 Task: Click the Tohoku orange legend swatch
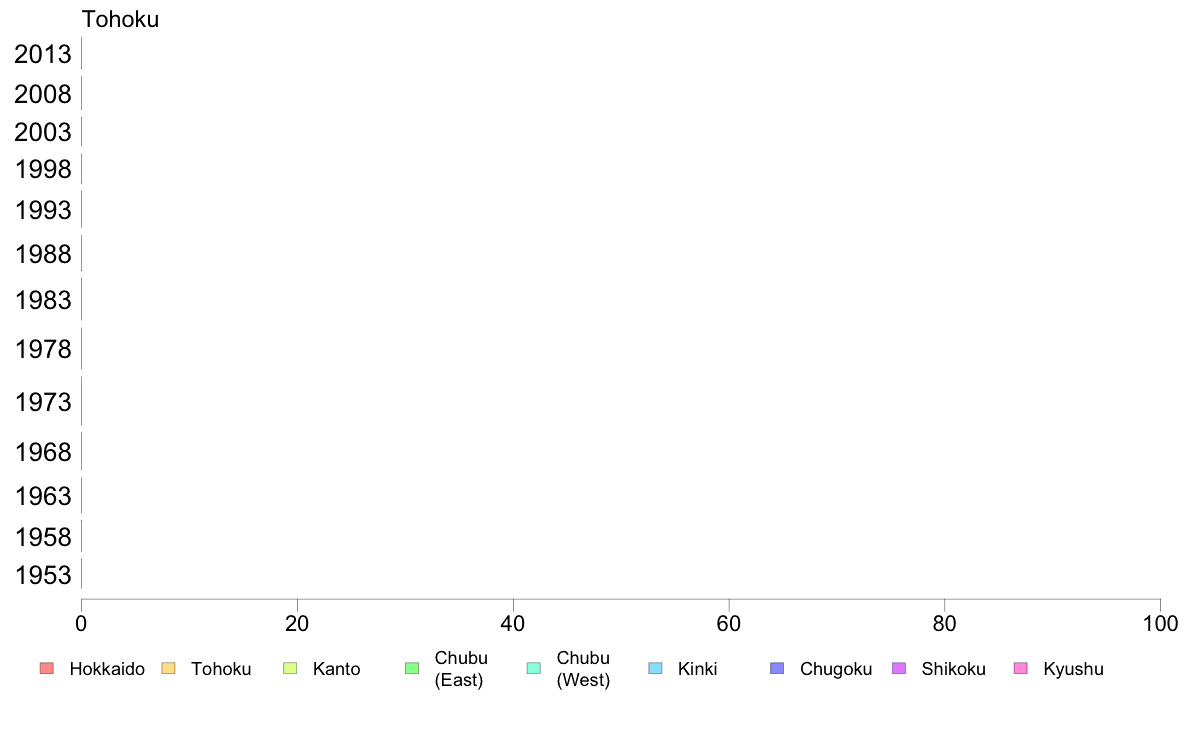click(168, 668)
